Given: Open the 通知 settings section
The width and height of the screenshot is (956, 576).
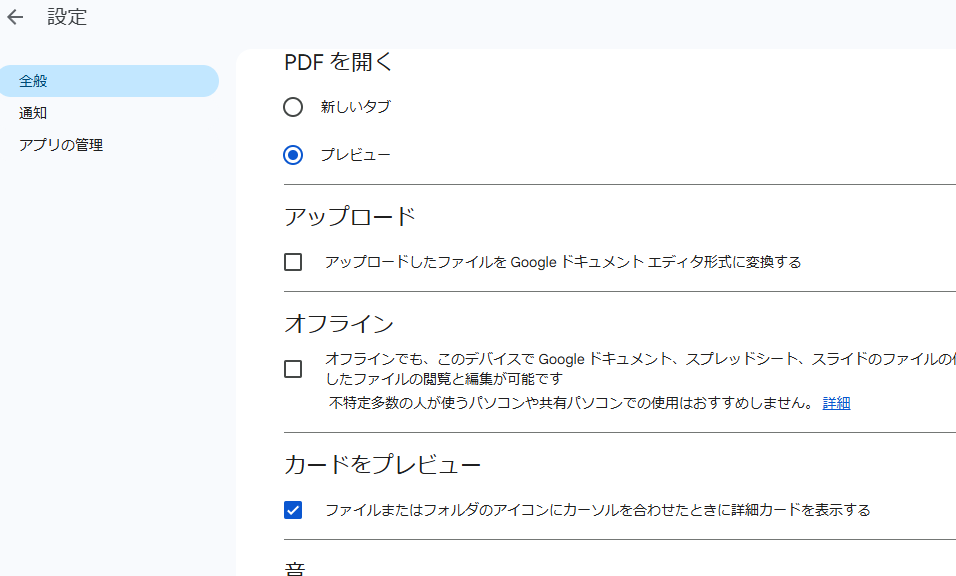Looking at the screenshot, I should tap(33, 113).
